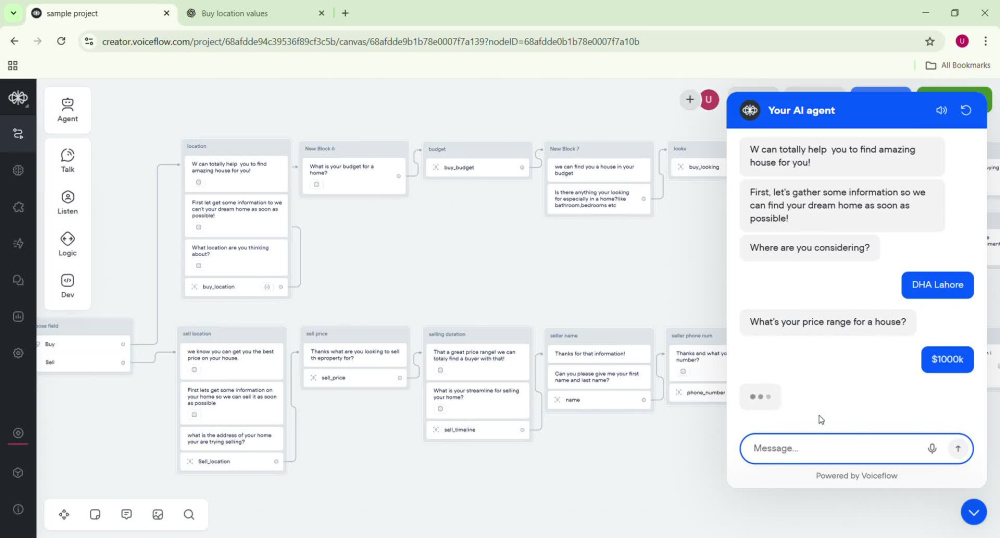Screen dimensions: 1000x538
Task: Open the globe icon in left sidebar
Action: coord(18,170)
